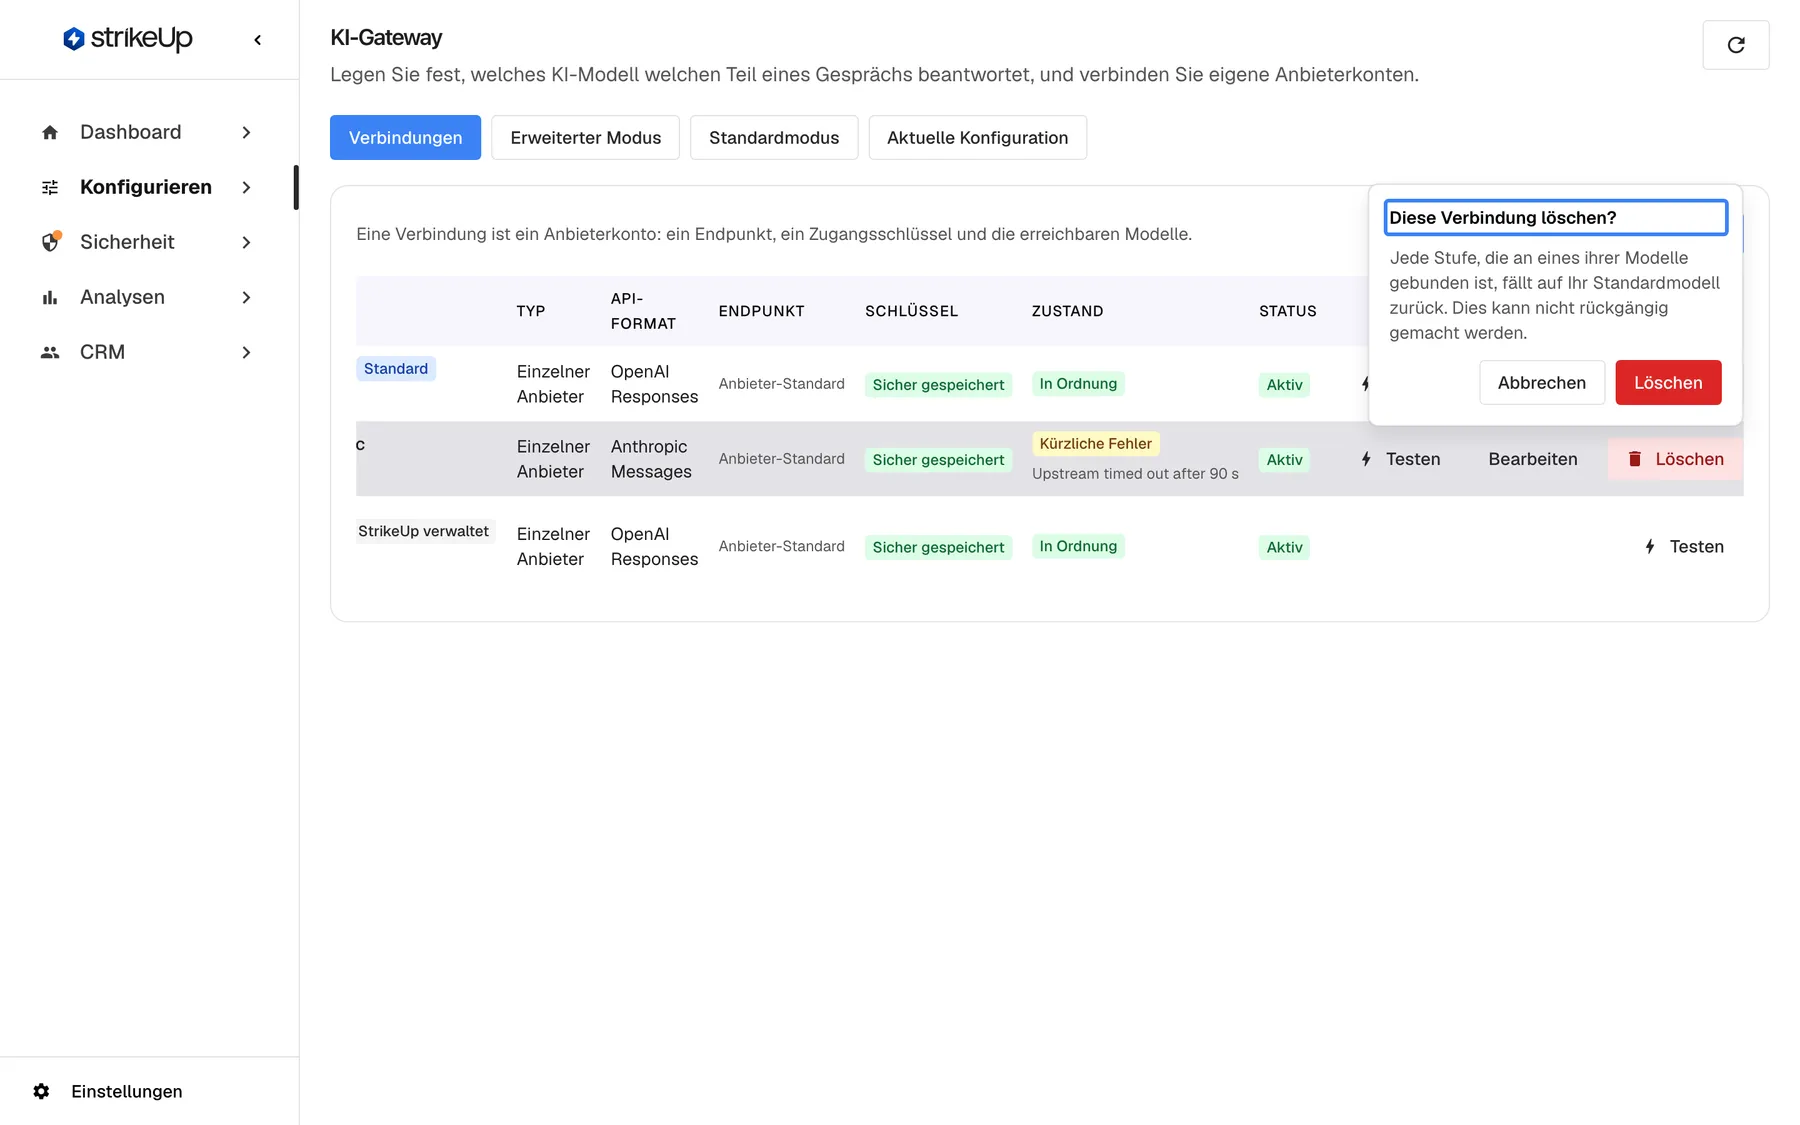This screenshot has width=1800, height=1125.
Task: Open the Standardmodus tab
Action: pyautogui.click(x=774, y=137)
